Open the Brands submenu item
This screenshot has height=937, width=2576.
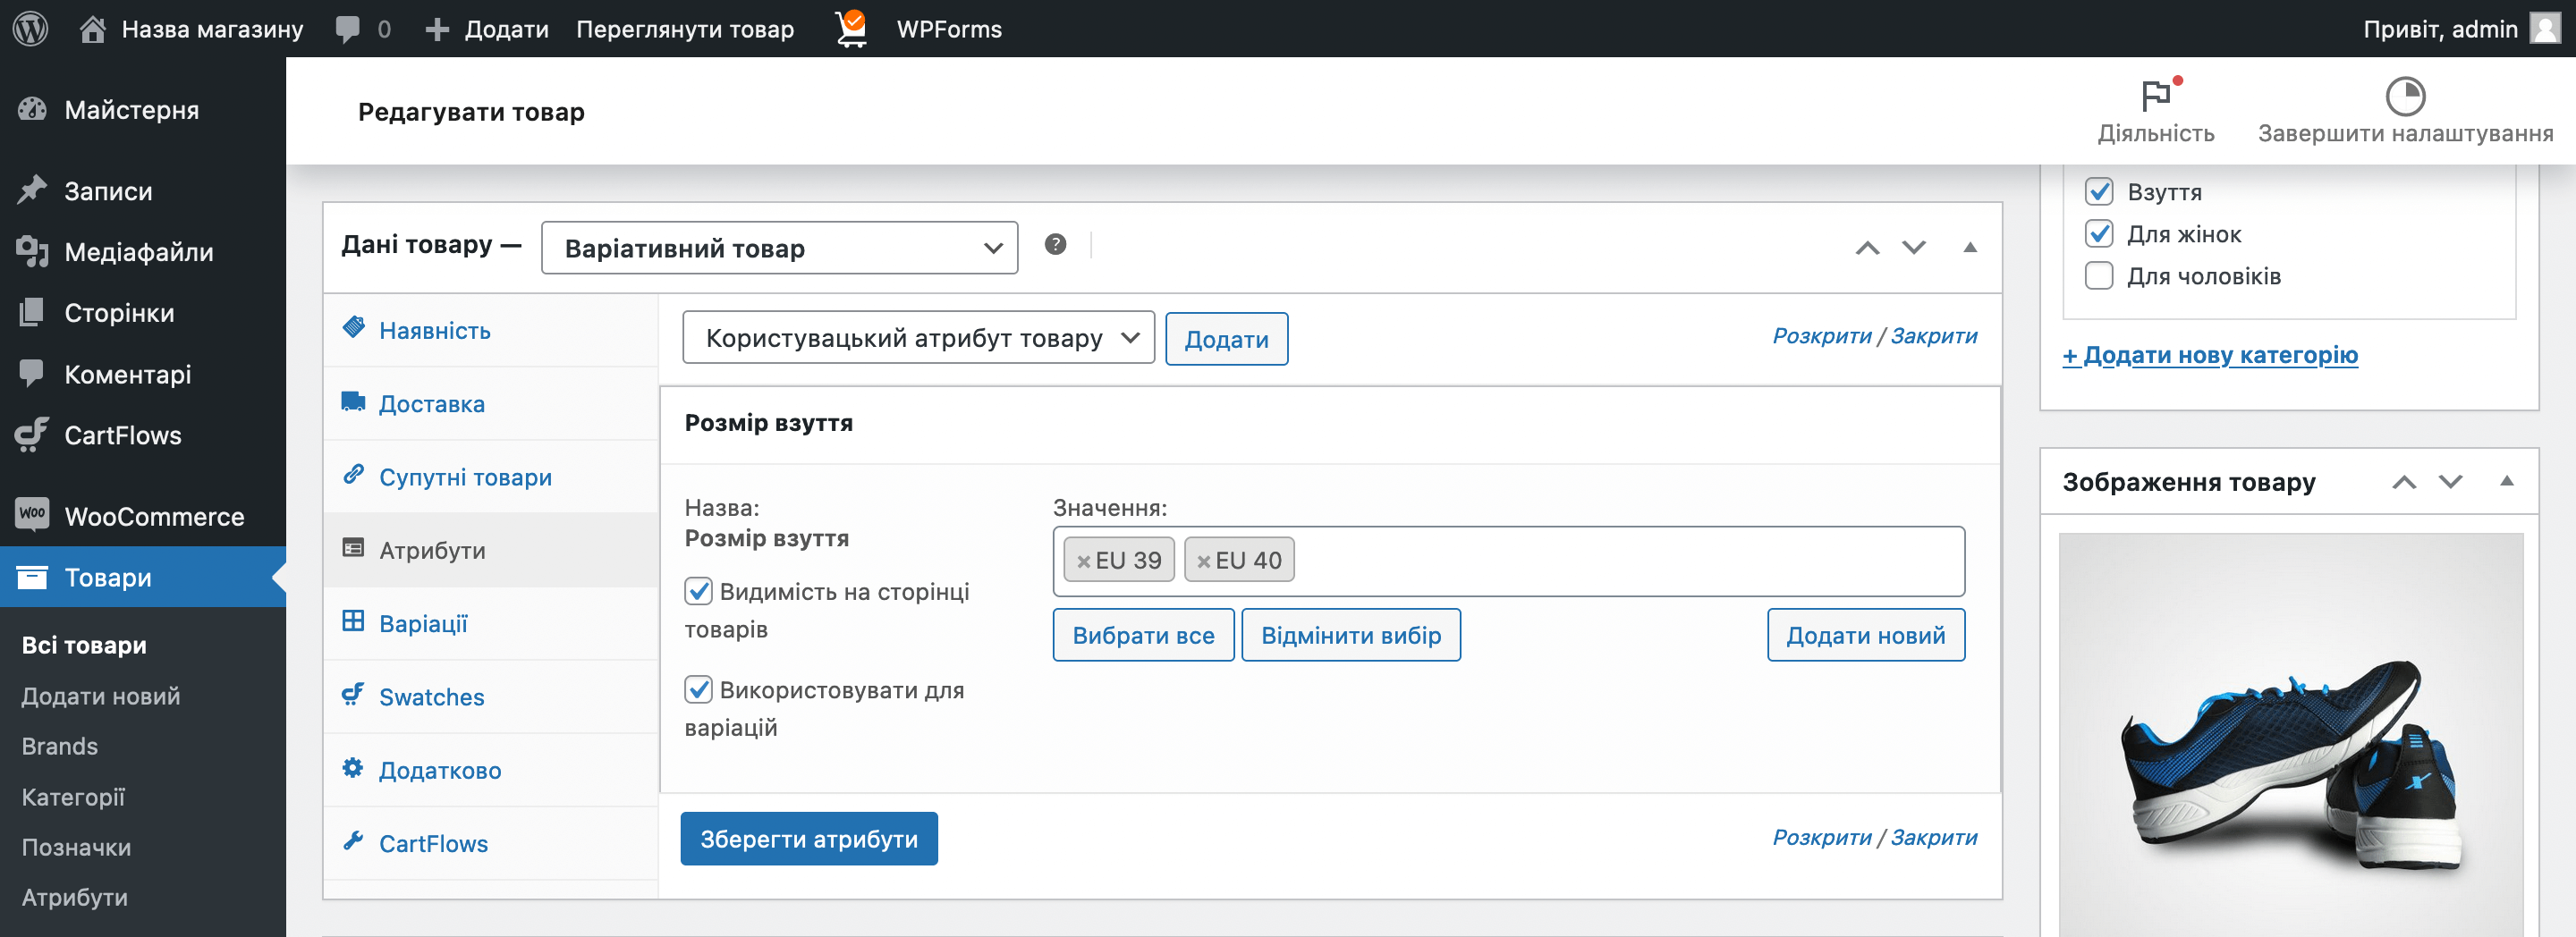tap(60, 746)
